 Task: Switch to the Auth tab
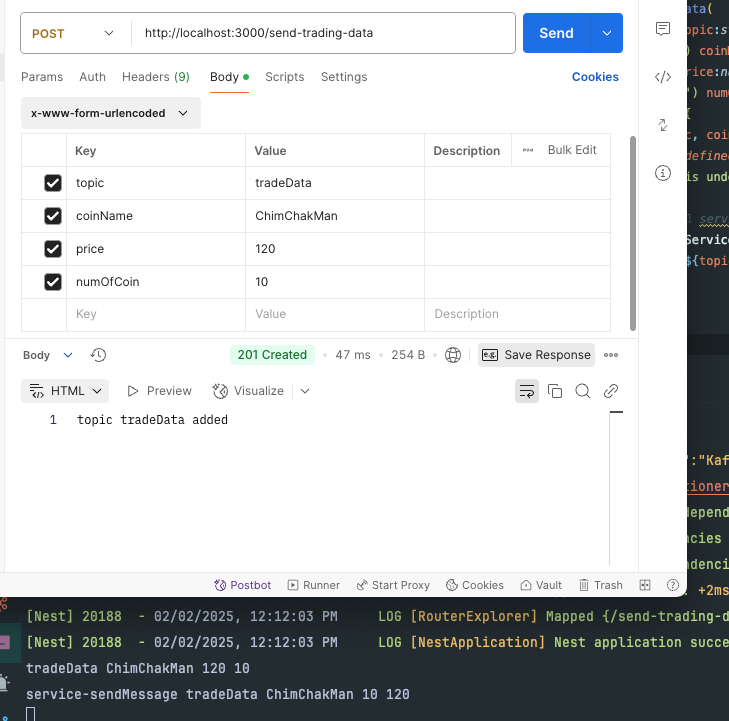[x=93, y=77]
